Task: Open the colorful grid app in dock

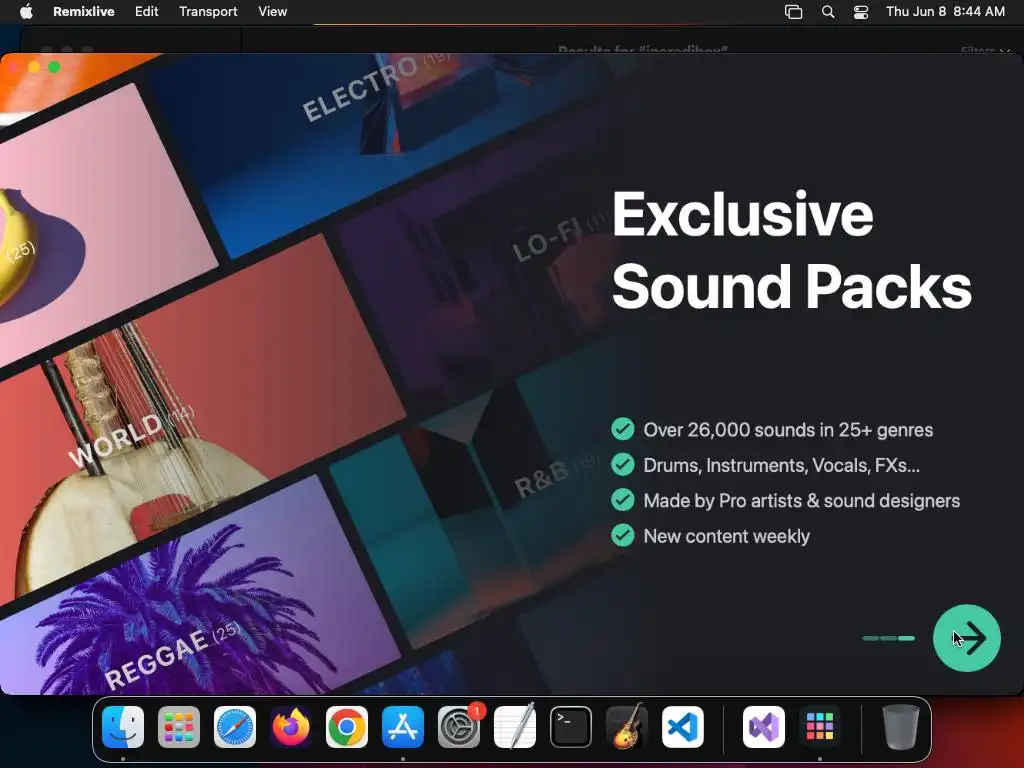Action: [x=820, y=727]
